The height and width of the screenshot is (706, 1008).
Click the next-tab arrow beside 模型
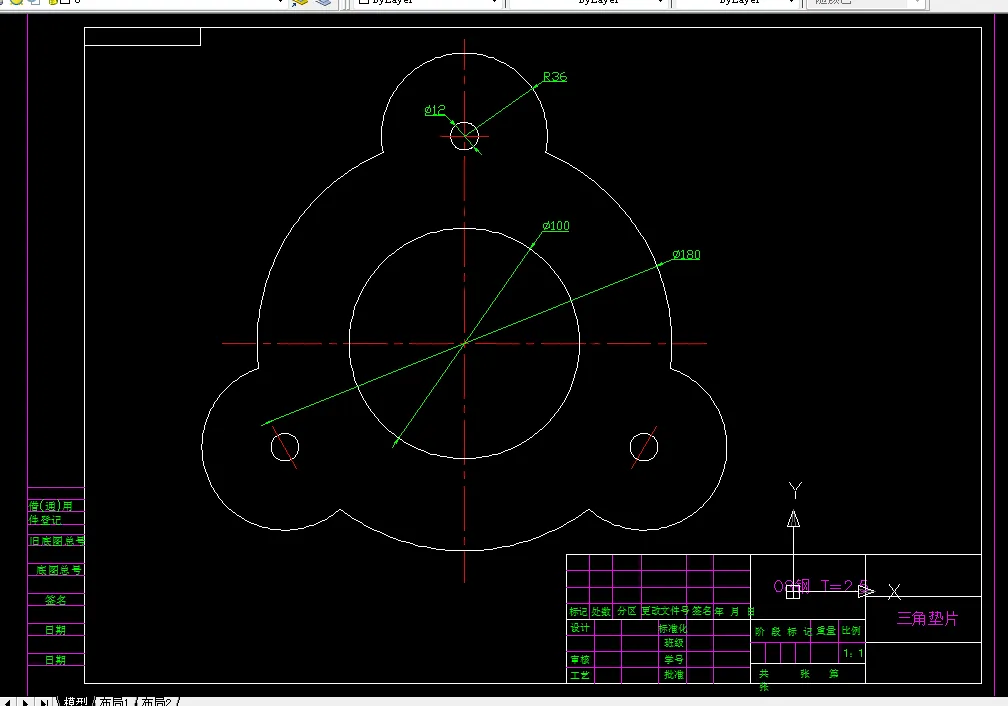coord(25,702)
